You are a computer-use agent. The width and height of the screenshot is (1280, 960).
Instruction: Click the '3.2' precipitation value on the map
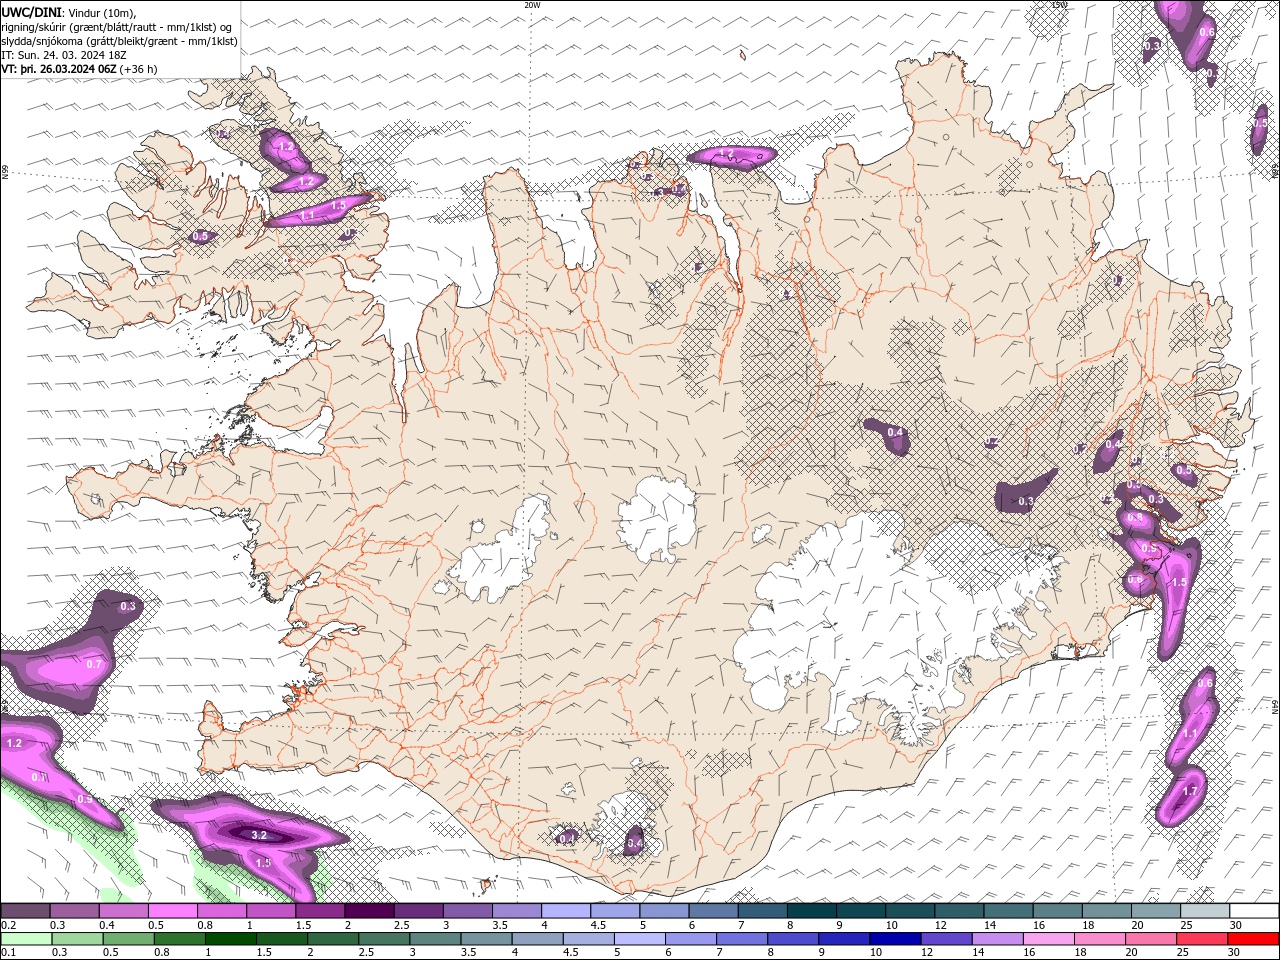[x=259, y=835]
